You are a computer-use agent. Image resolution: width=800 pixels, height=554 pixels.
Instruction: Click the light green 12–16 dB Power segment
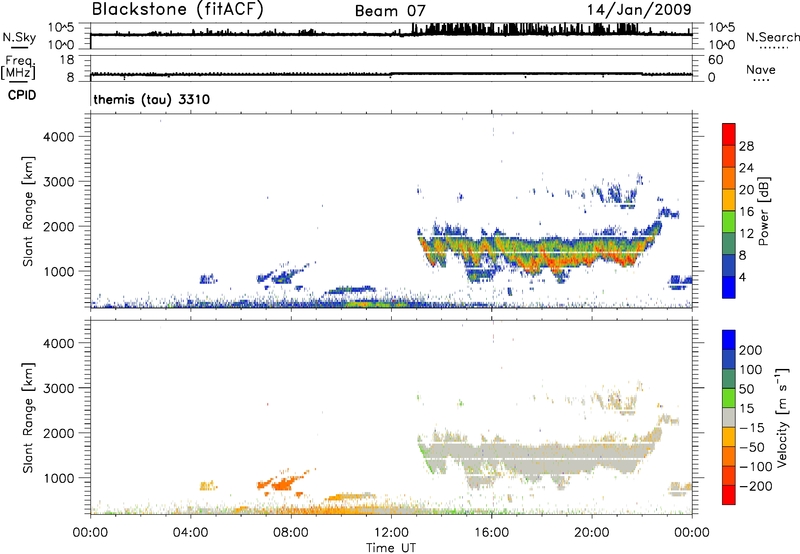[x=729, y=222]
